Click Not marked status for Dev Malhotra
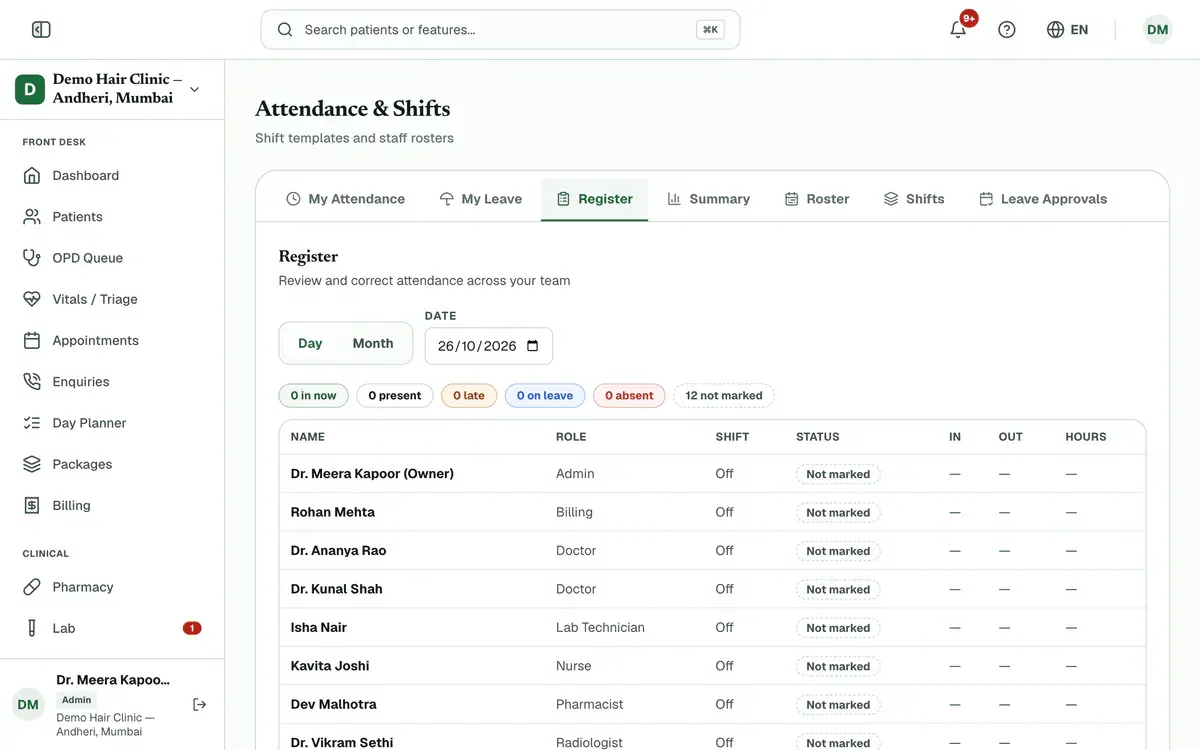This screenshot has width=1200, height=750. 838,705
